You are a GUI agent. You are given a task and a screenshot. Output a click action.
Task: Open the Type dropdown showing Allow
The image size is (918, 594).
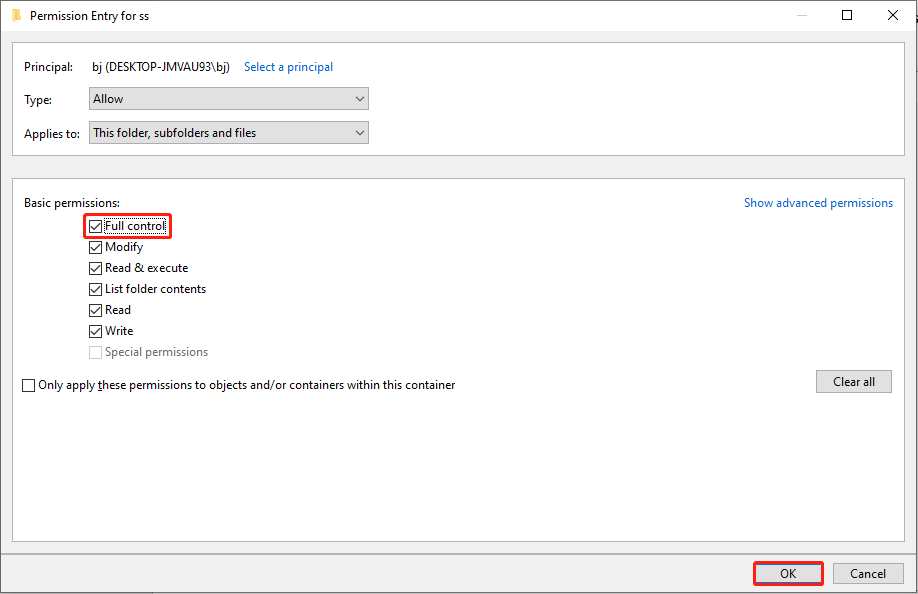(x=229, y=99)
